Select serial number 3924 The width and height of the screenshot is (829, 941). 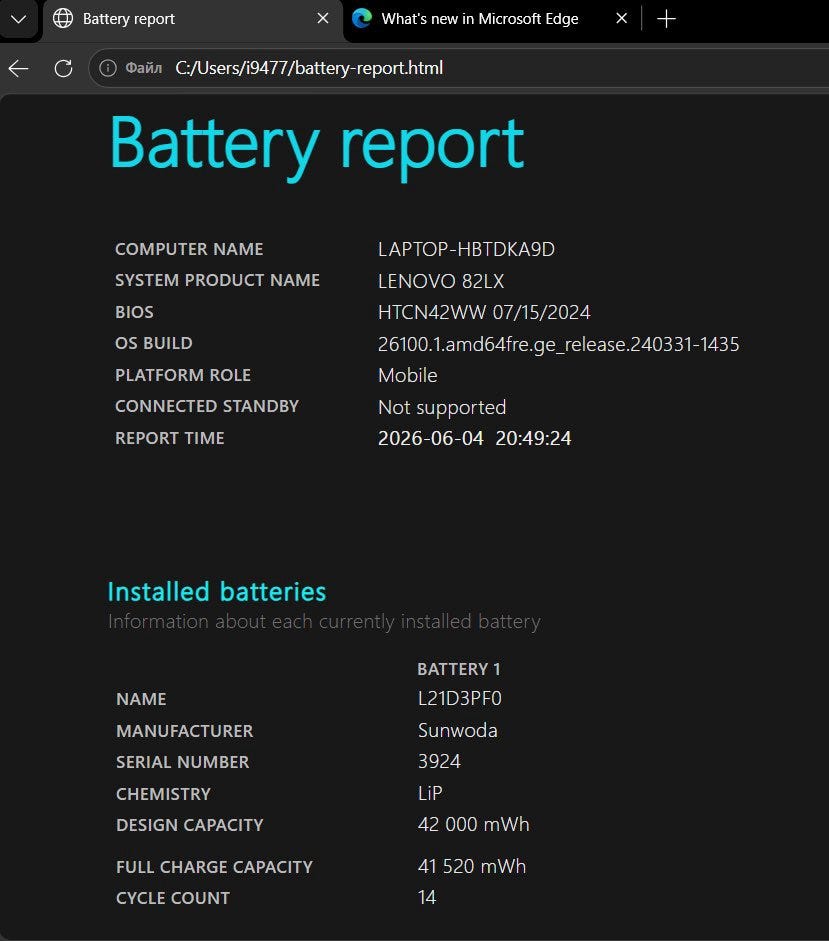pos(439,762)
